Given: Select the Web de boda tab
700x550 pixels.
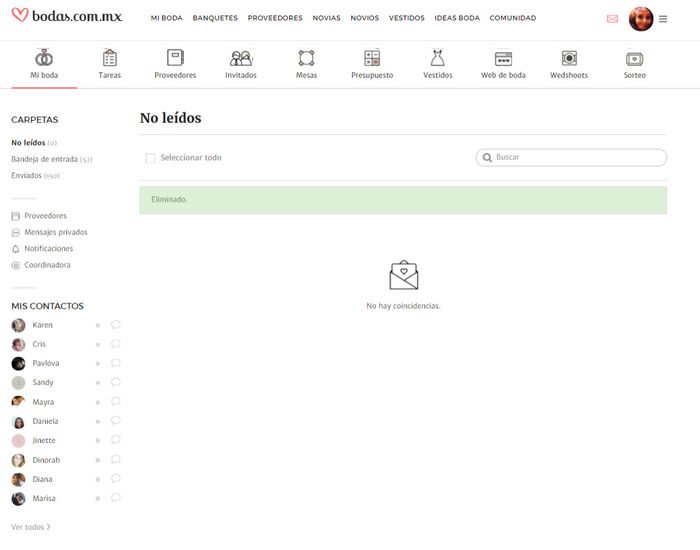Looking at the screenshot, I should point(503,58).
